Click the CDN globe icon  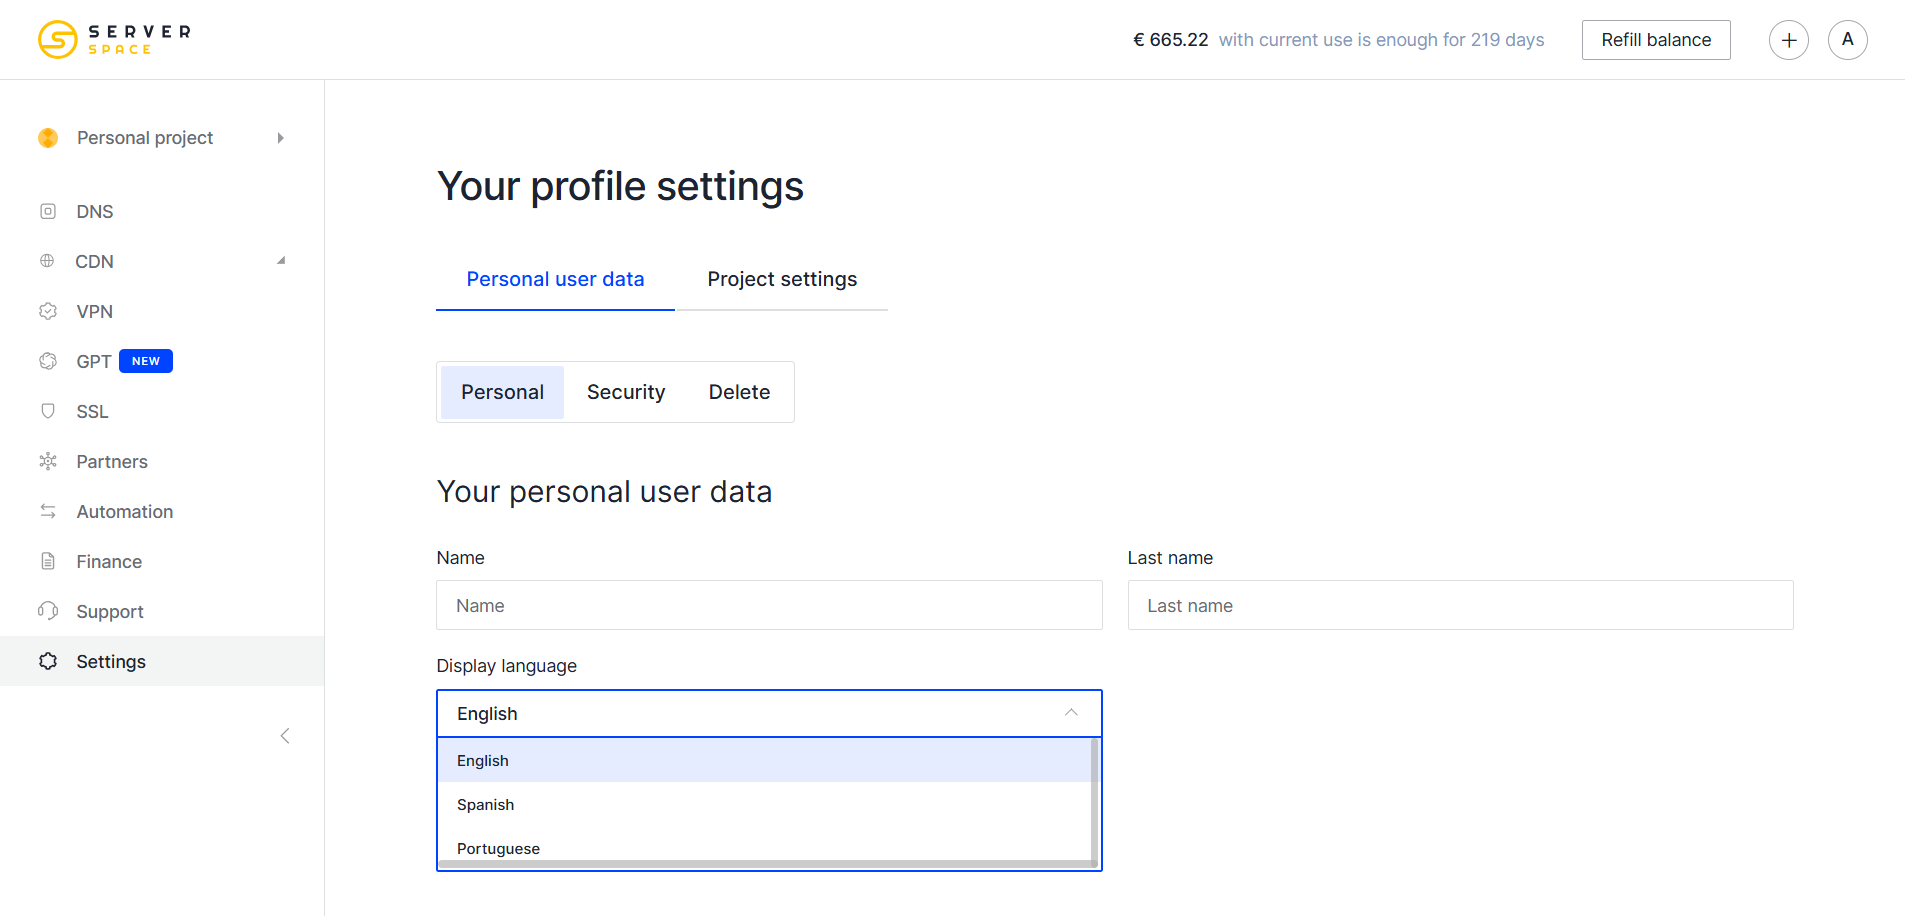47,261
